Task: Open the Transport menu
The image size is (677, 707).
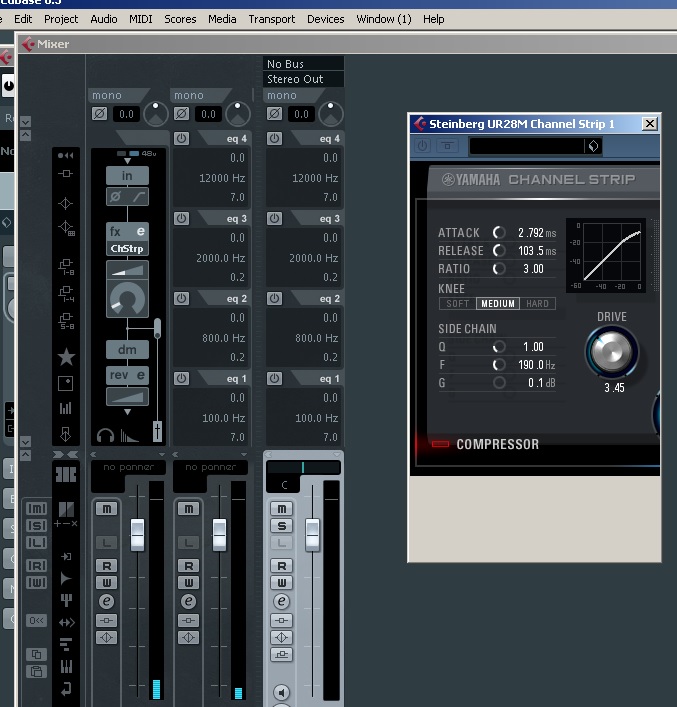Action: (x=272, y=19)
